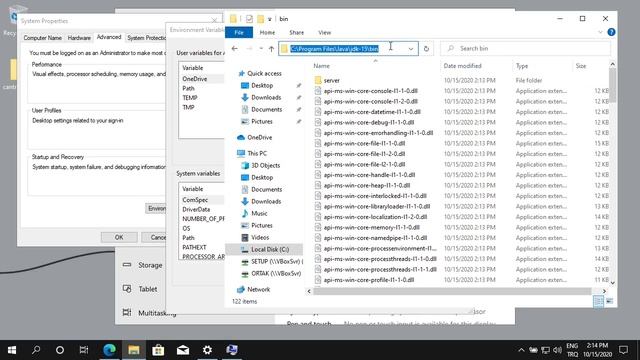
Task: Open the Action Center notifications icon
Action: (623, 350)
